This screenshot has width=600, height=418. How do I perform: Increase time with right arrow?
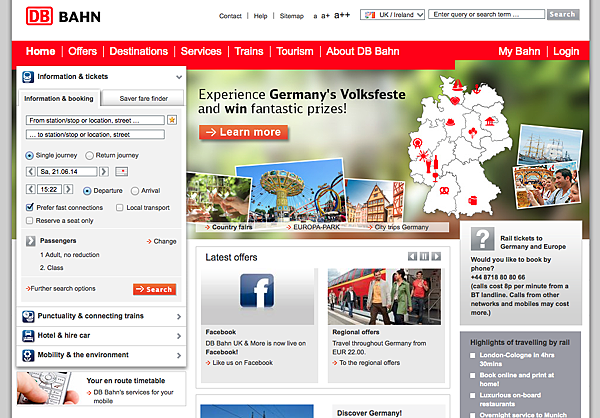pos(68,189)
